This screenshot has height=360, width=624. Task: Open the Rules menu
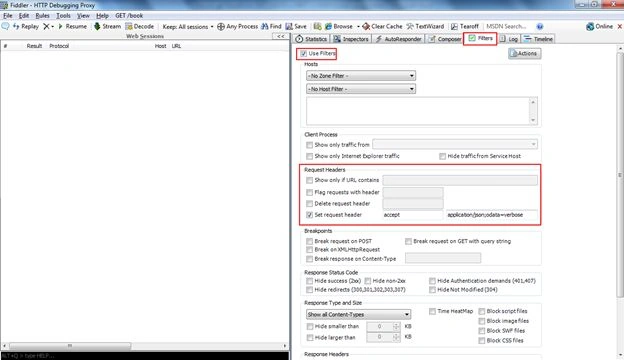(42, 16)
